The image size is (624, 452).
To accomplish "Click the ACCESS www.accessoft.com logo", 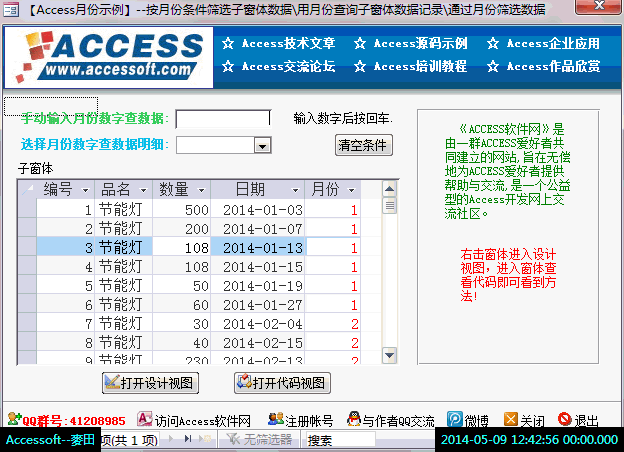I will coord(109,57).
